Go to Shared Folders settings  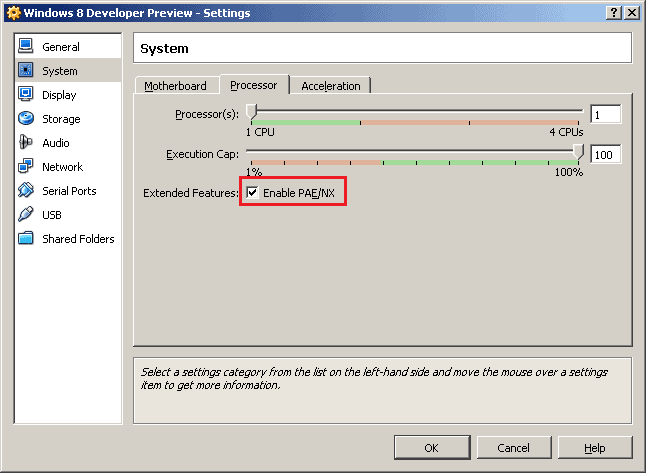click(68, 239)
